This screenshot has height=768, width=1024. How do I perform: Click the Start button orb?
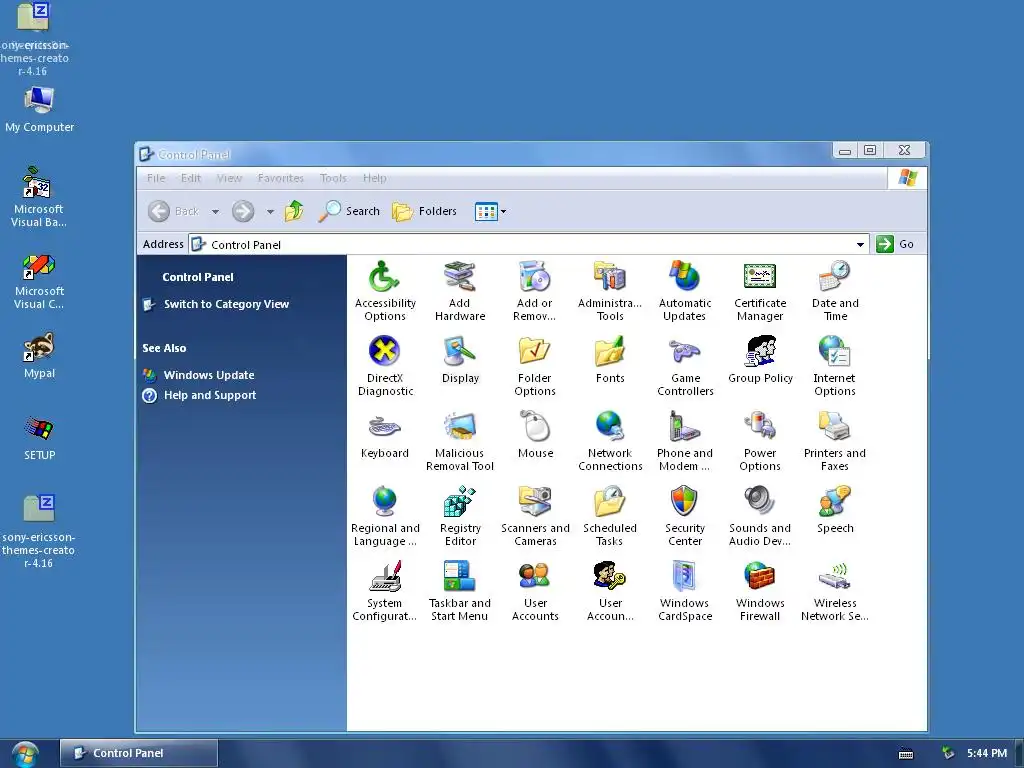25,754
